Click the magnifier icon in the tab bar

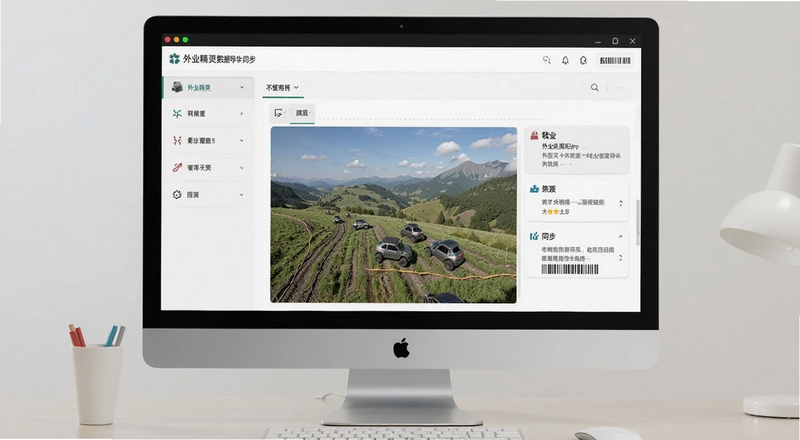594,87
